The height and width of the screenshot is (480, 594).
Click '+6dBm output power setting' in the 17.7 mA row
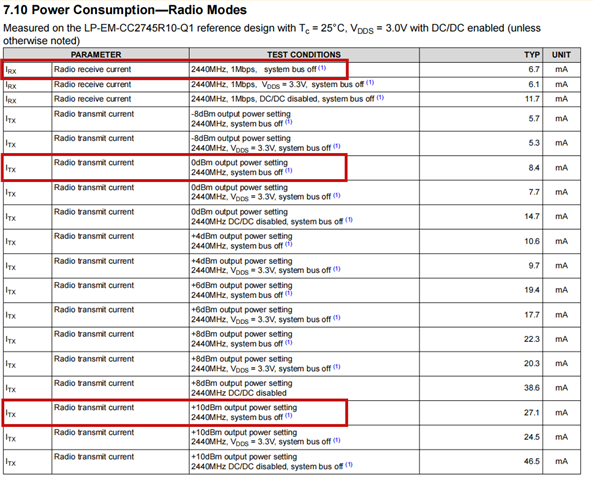pyautogui.click(x=242, y=310)
